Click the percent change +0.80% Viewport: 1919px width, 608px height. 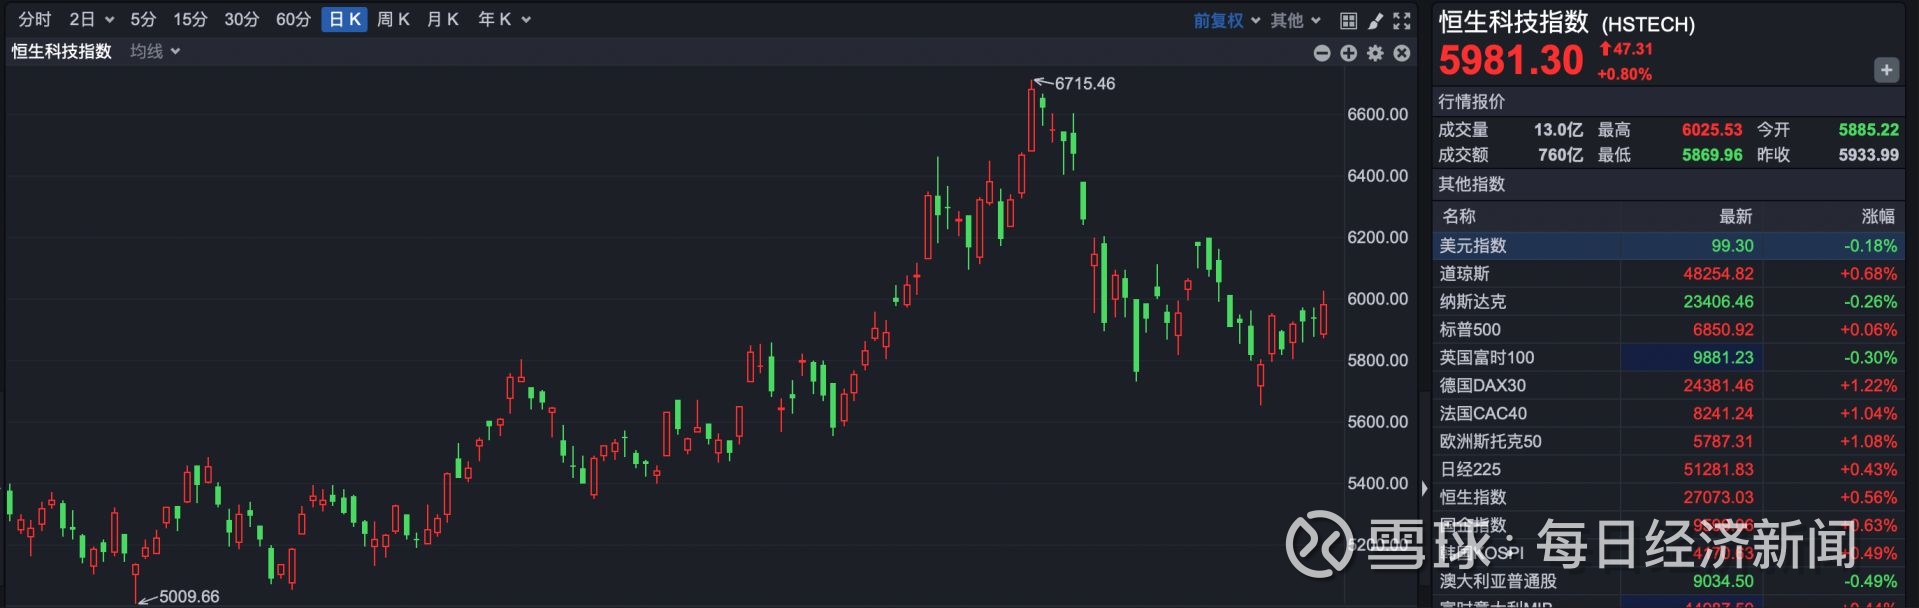pos(1624,74)
